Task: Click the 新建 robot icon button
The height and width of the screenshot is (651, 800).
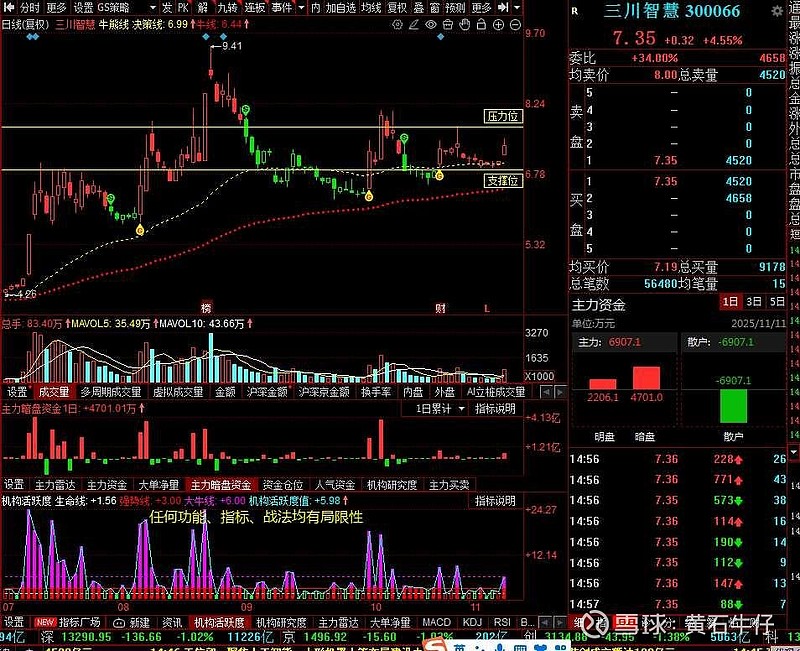Action: [131, 622]
